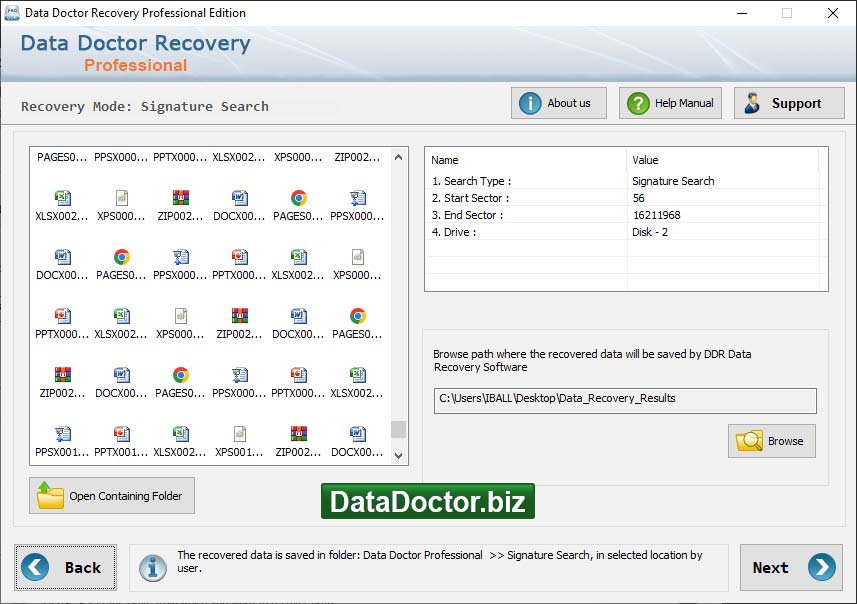Screen dimensions: 857x604
Task: Go Back to the previous step
Action: [x=66, y=567]
